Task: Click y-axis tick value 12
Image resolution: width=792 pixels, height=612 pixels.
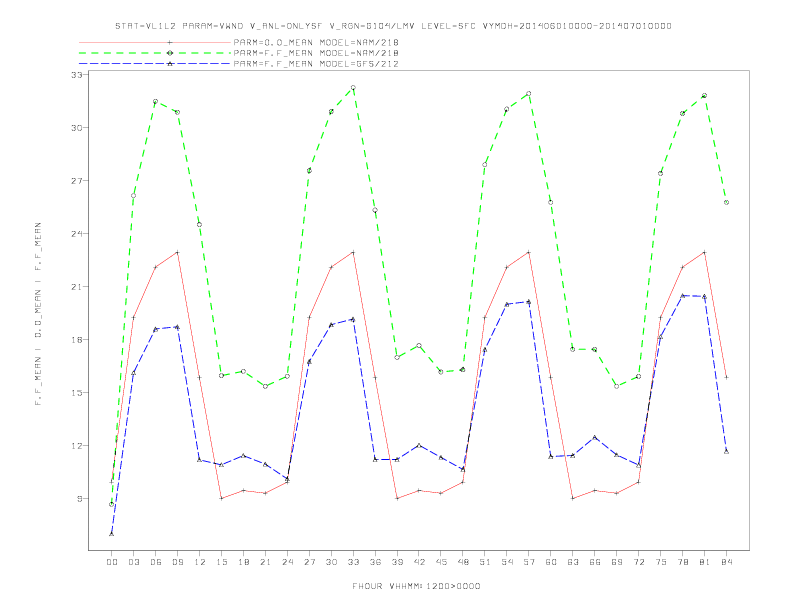Action: (x=76, y=446)
